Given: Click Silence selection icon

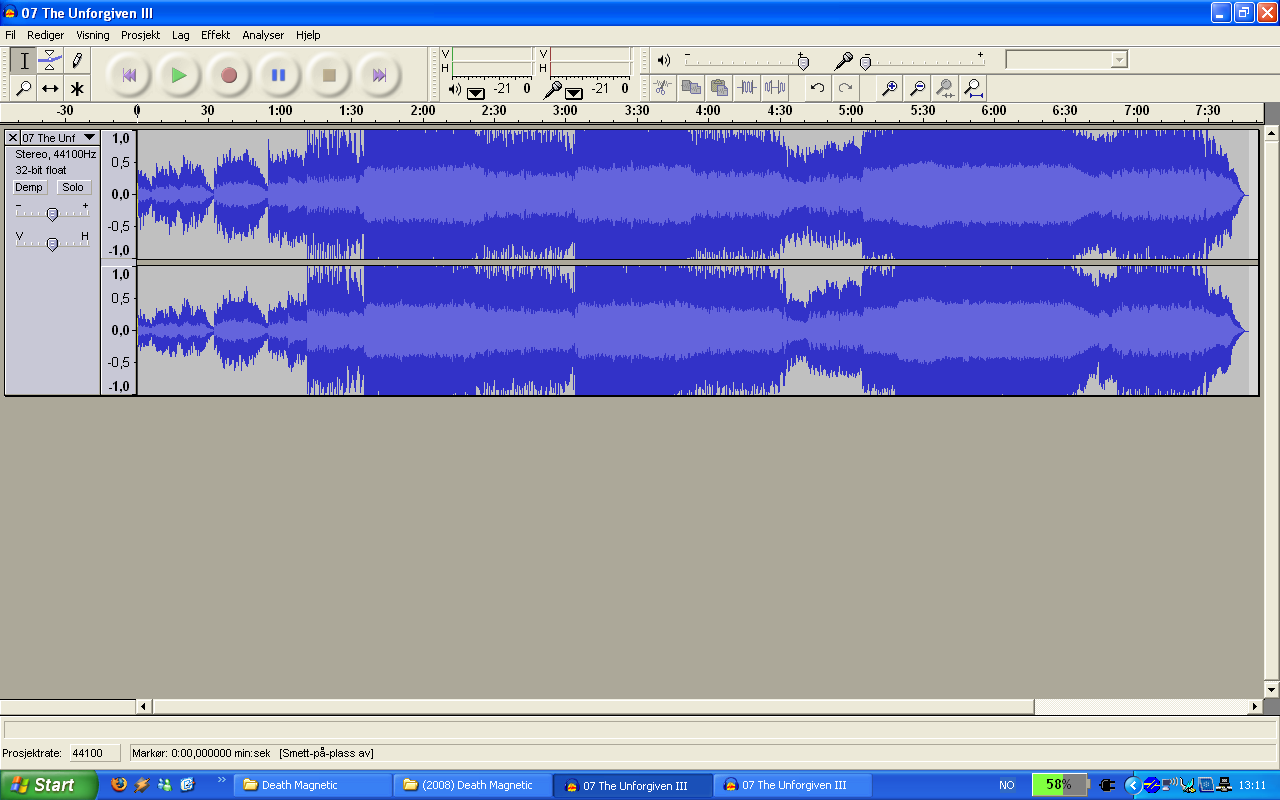Looking at the screenshot, I should point(775,88).
